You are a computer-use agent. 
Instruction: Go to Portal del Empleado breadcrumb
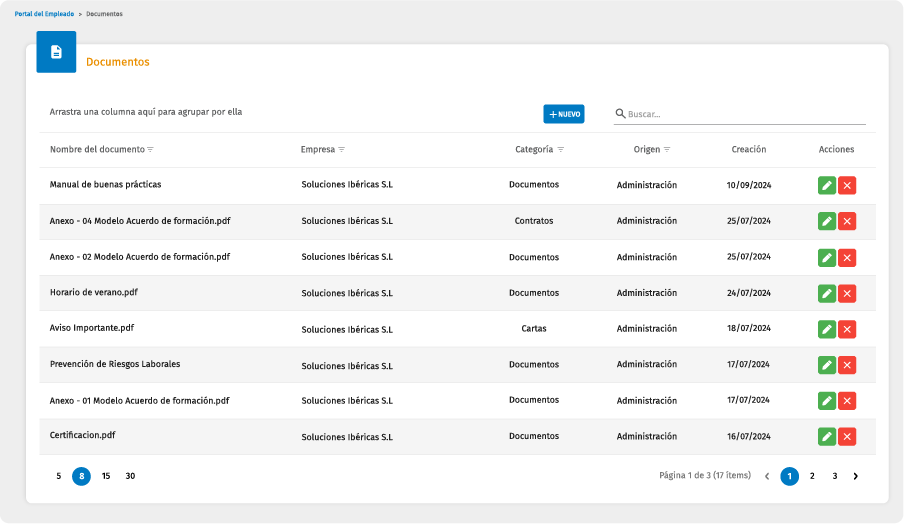click(x=43, y=14)
